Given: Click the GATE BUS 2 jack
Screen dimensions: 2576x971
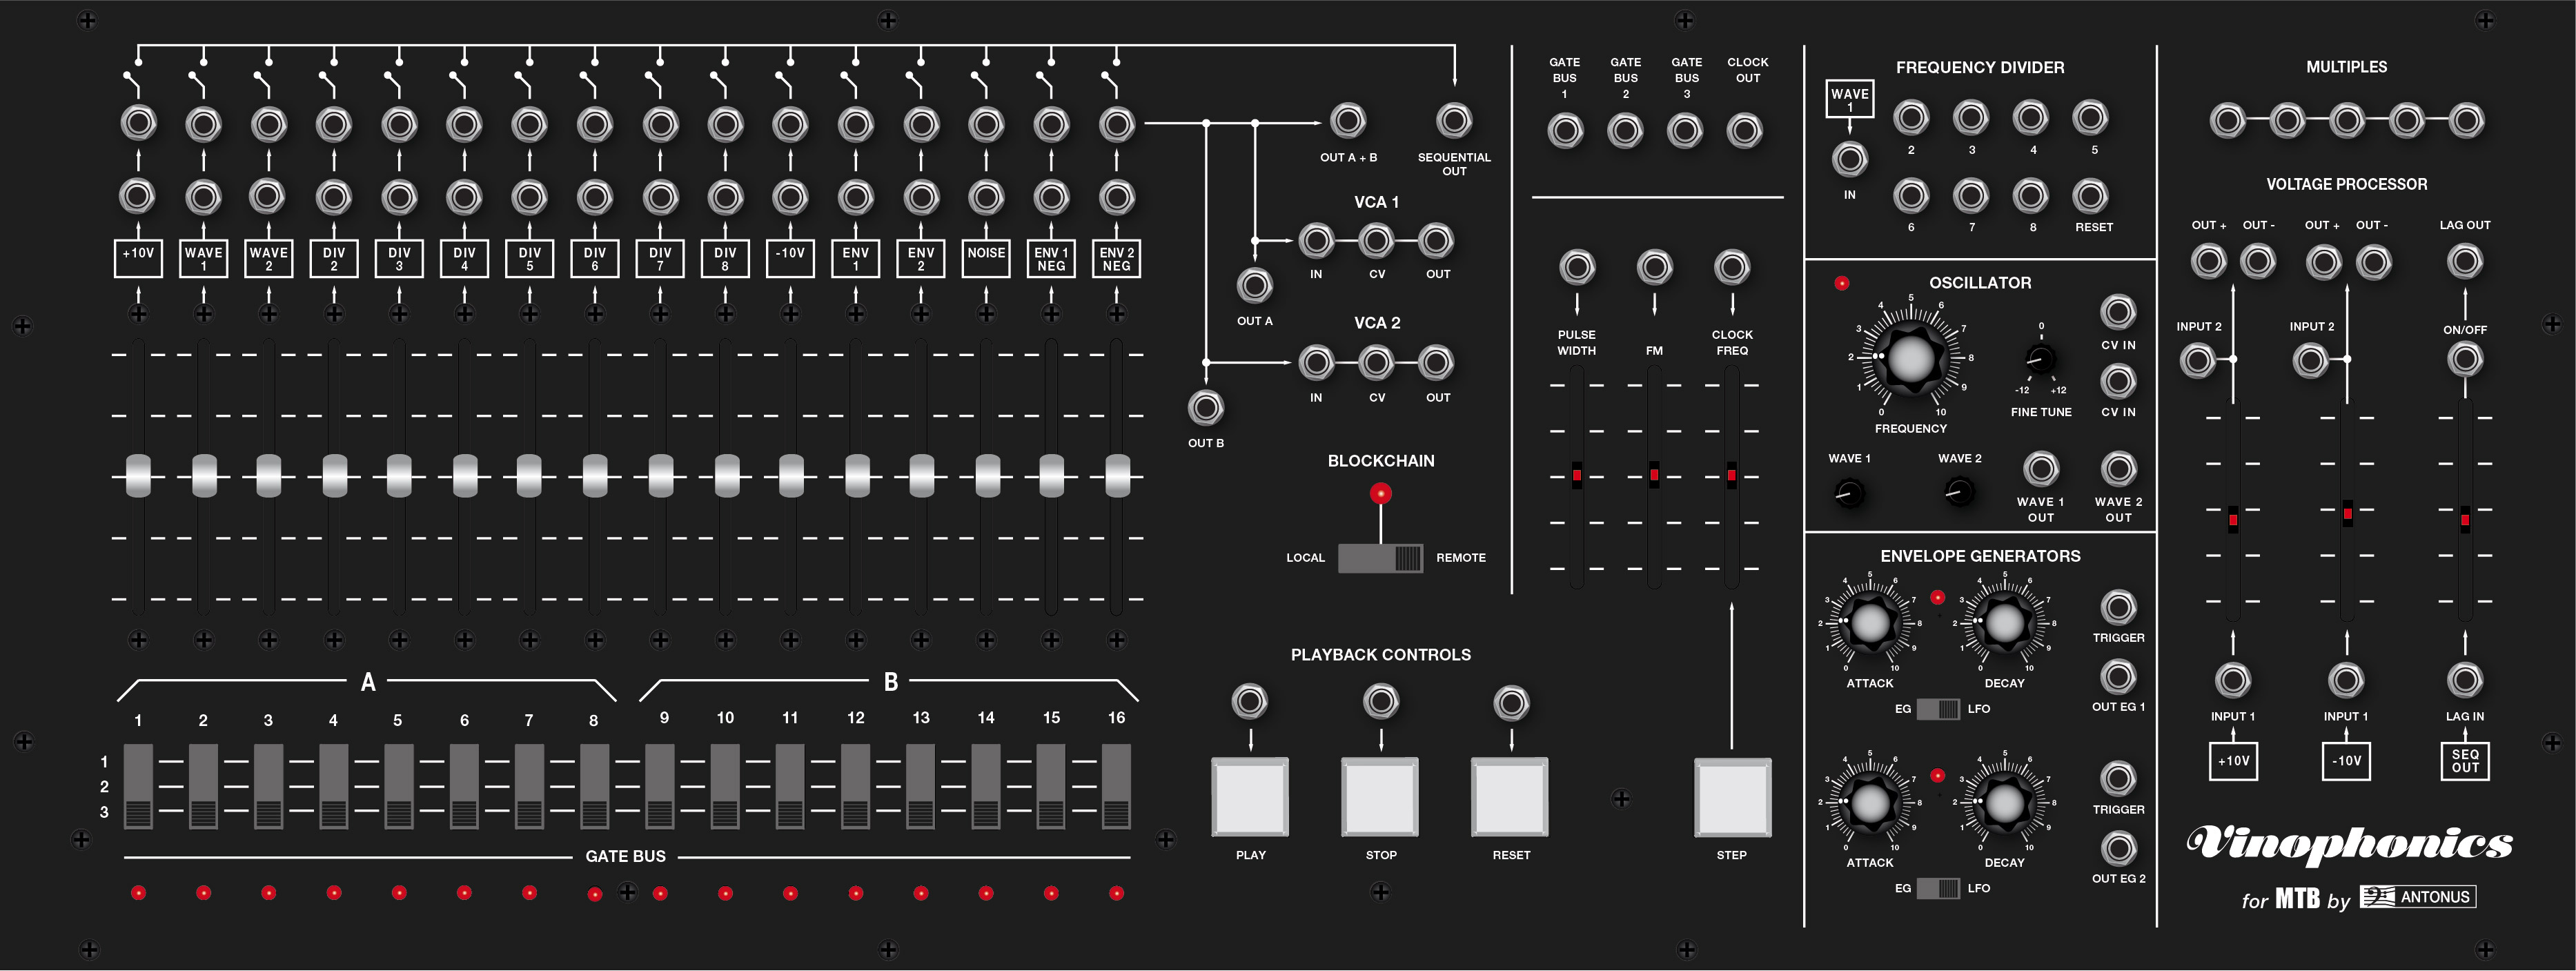Looking at the screenshot, I should point(1625,131).
